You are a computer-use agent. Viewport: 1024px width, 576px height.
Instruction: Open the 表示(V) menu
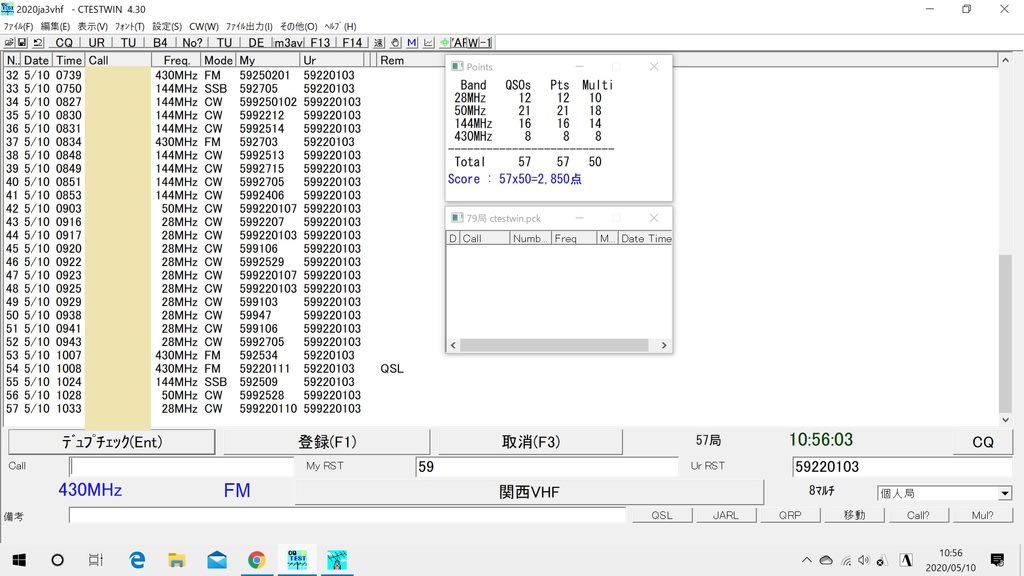point(92,26)
